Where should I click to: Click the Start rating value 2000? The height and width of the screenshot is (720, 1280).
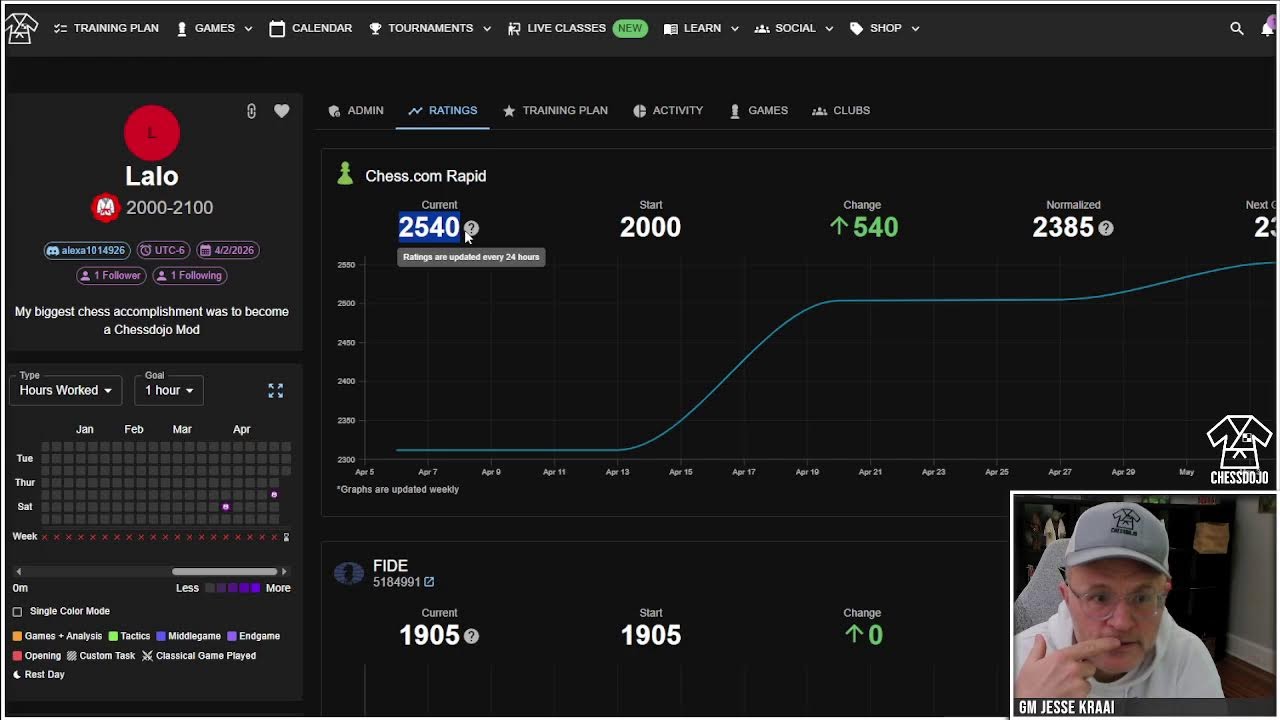point(650,227)
